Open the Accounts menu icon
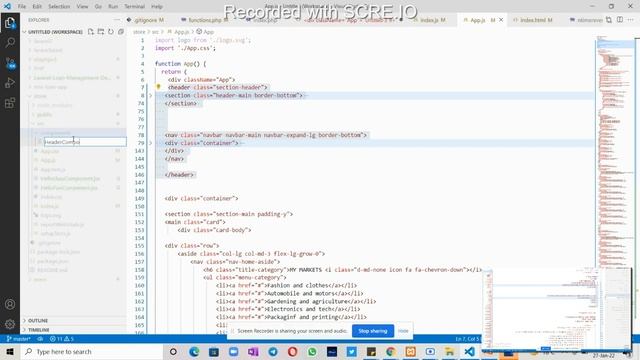Screen dimensions: 640x360 pos(10,304)
